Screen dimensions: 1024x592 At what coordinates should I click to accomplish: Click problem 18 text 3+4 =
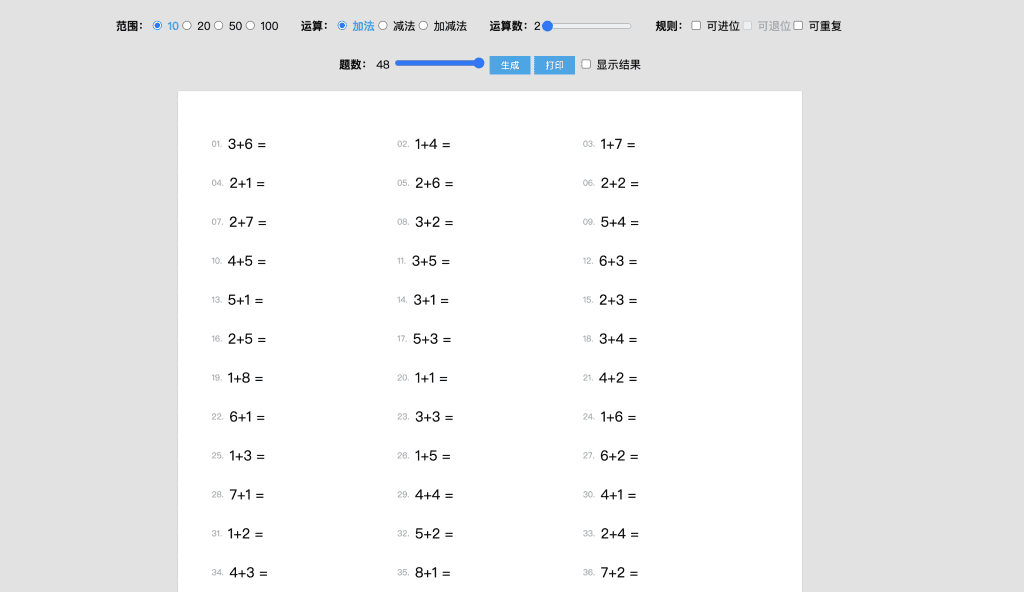click(x=618, y=340)
